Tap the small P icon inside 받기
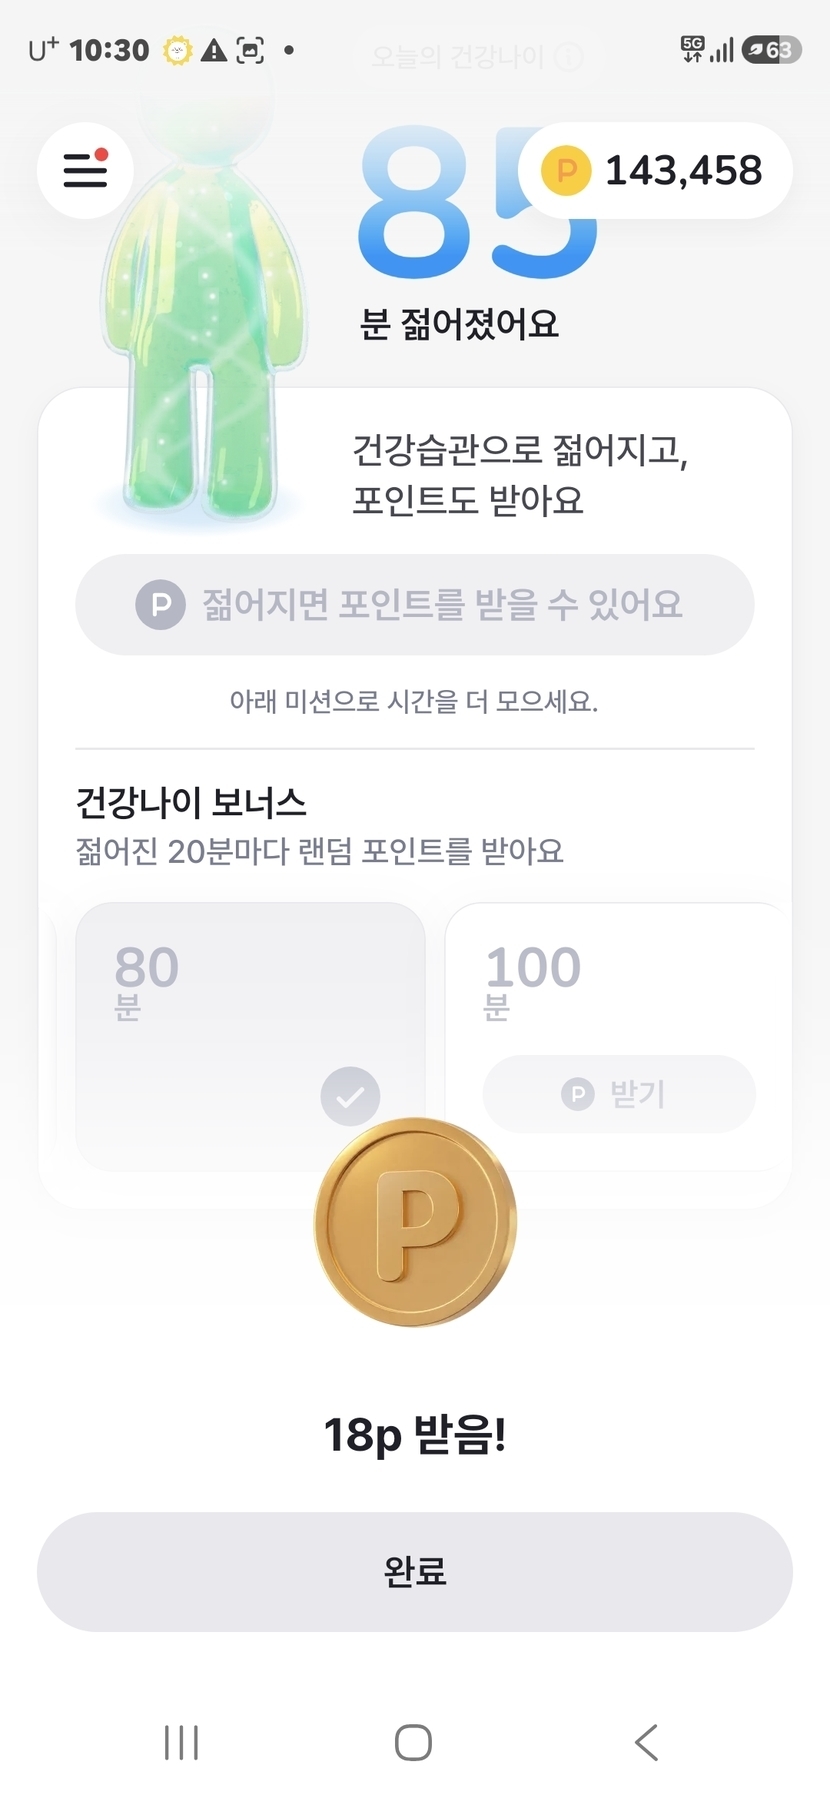 [x=577, y=1094]
